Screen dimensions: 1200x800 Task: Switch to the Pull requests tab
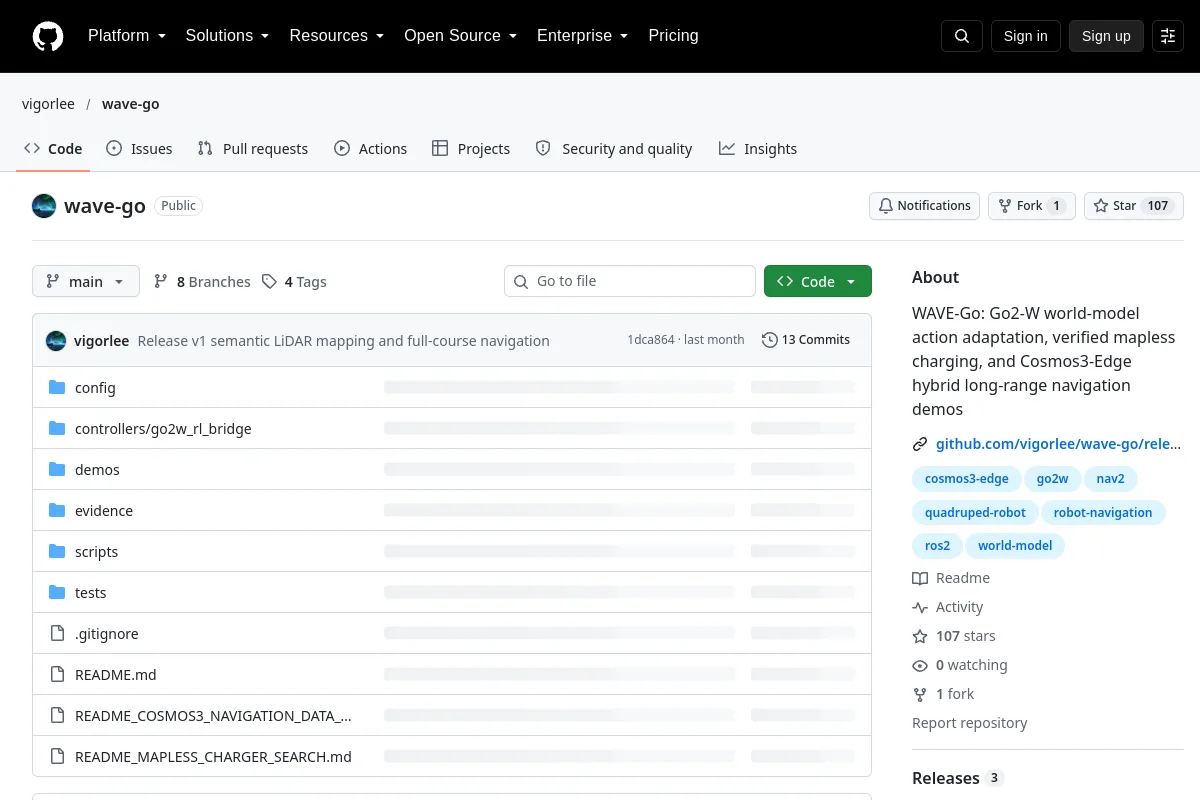253,149
